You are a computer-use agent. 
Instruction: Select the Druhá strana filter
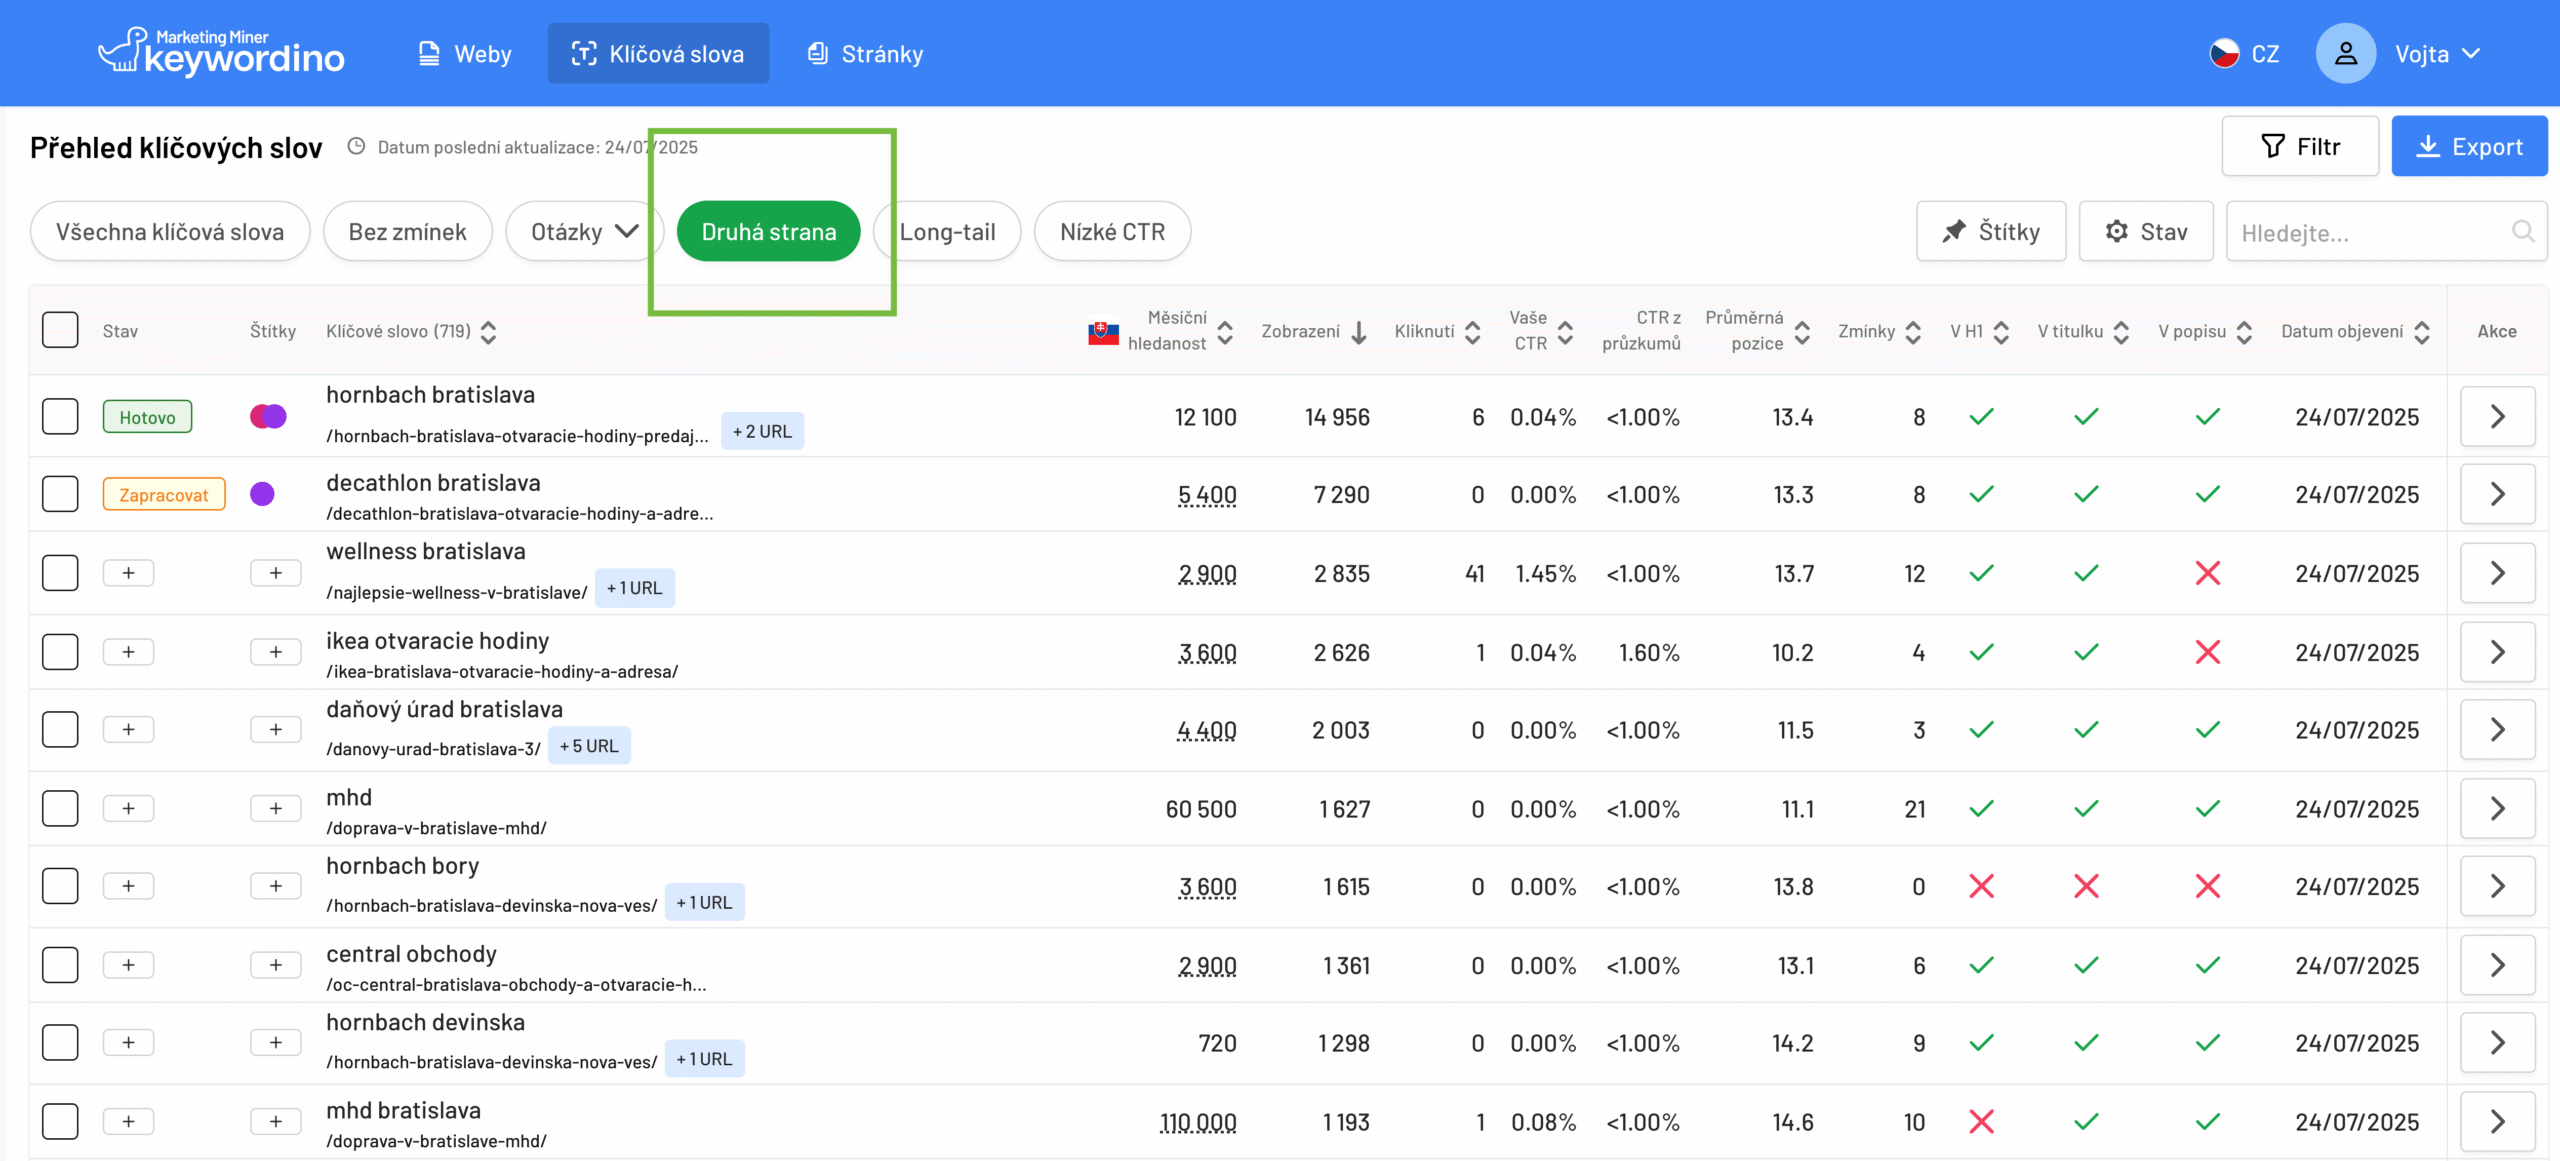768,231
